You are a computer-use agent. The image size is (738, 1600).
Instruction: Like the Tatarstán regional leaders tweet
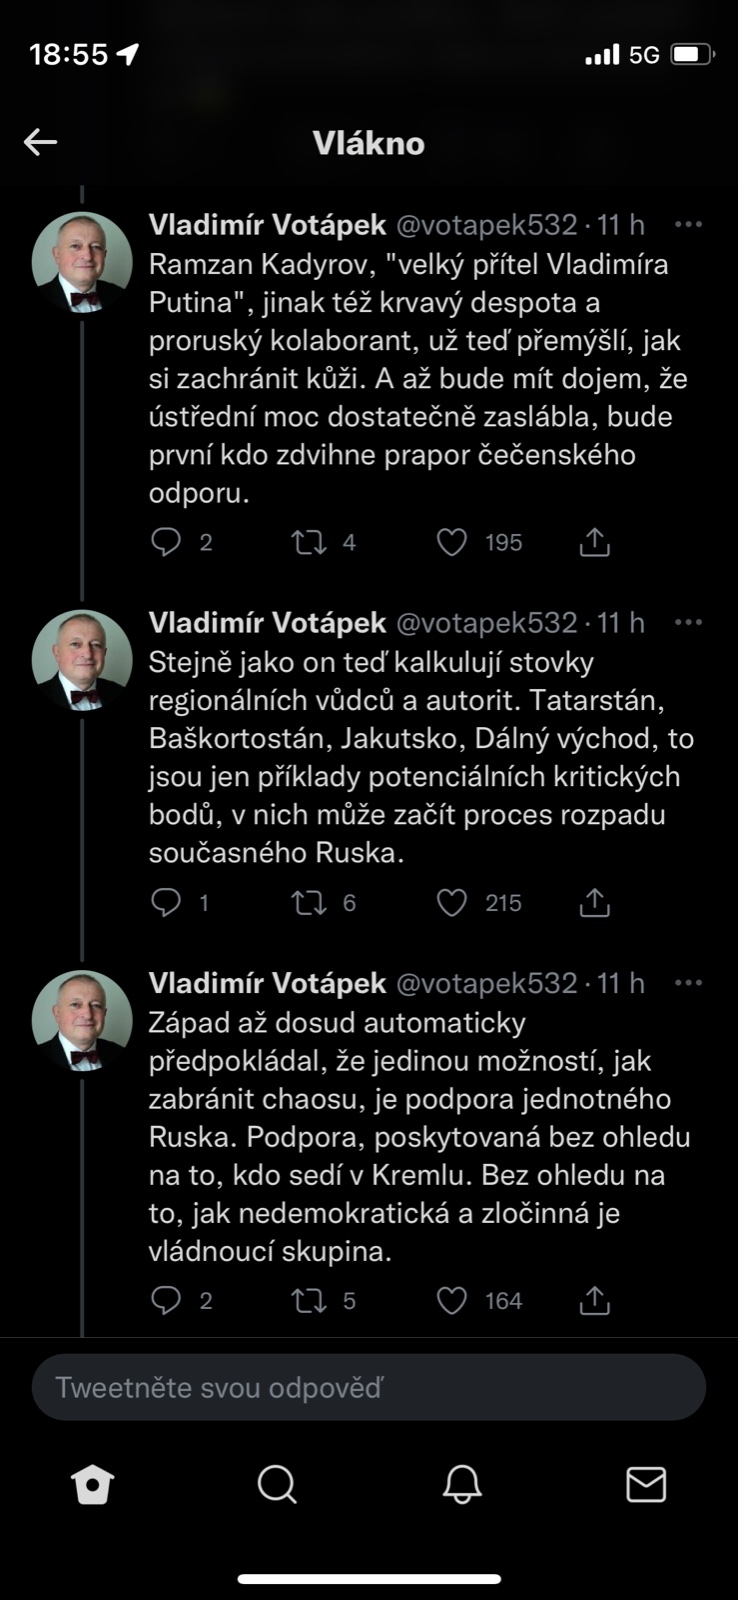coord(452,903)
